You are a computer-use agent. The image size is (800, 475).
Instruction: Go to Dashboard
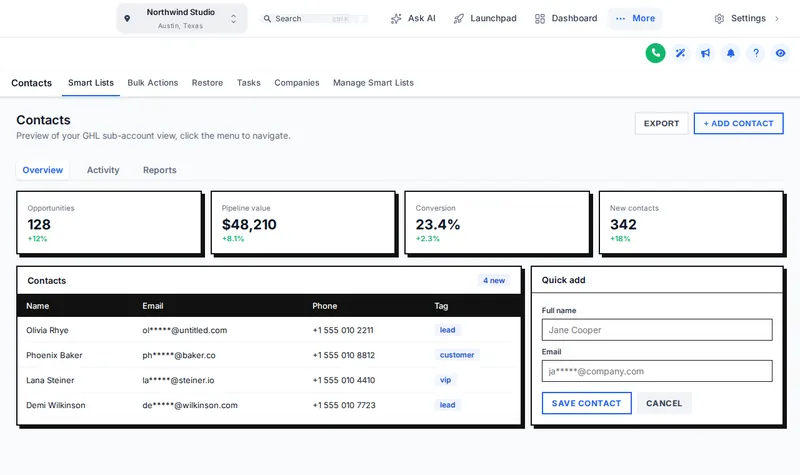click(x=566, y=18)
